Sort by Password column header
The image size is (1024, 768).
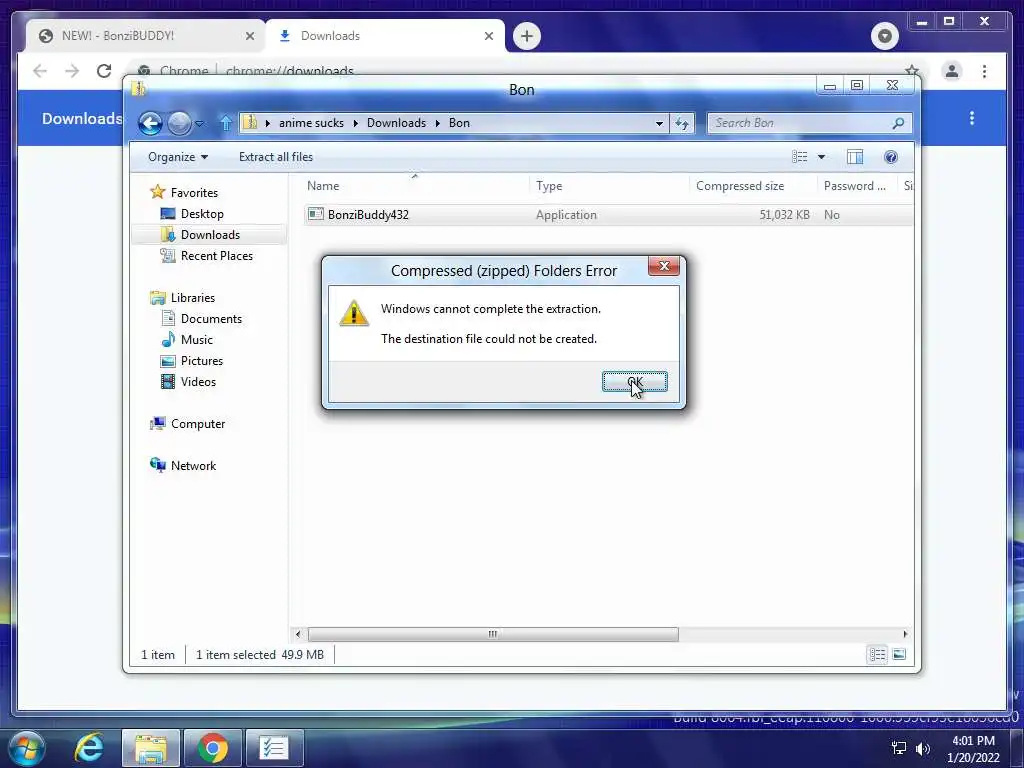pyautogui.click(x=857, y=186)
